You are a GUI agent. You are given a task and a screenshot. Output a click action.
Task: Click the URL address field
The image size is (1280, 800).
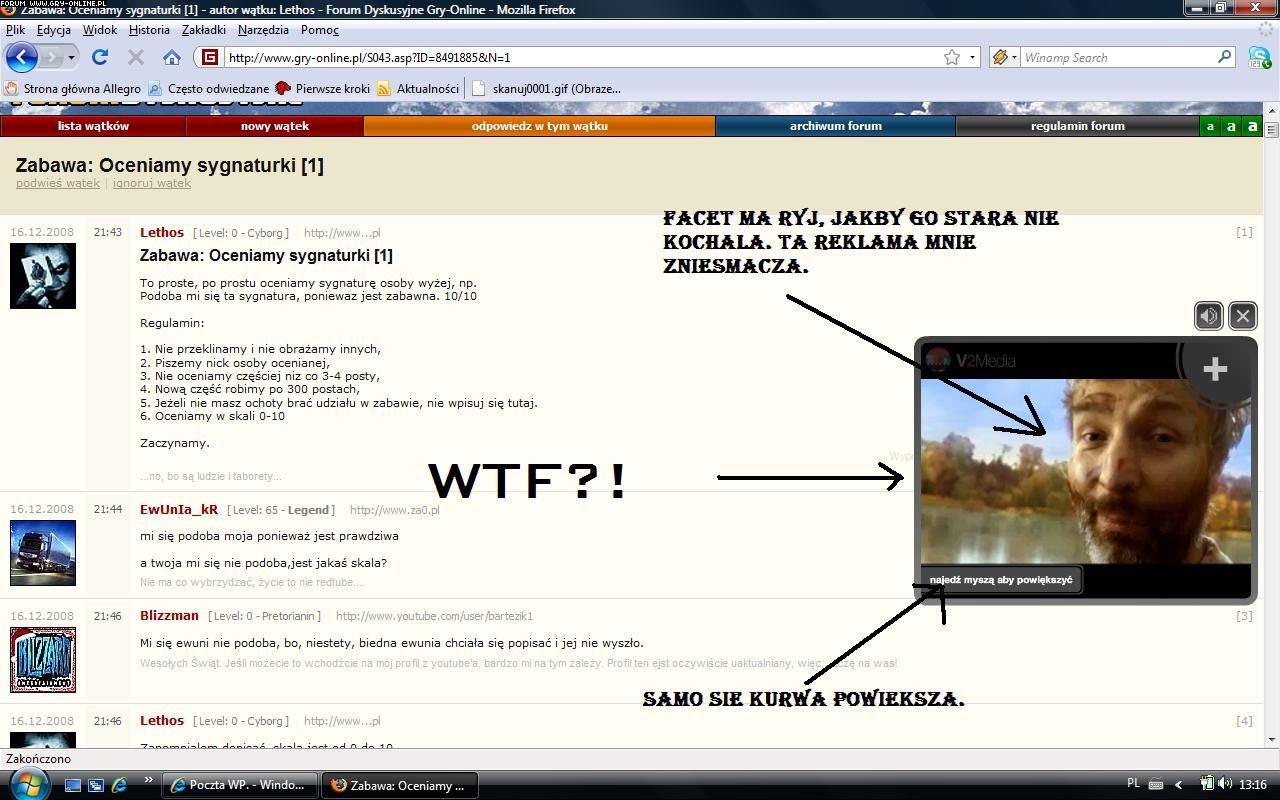pyautogui.click(x=583, y=57)
